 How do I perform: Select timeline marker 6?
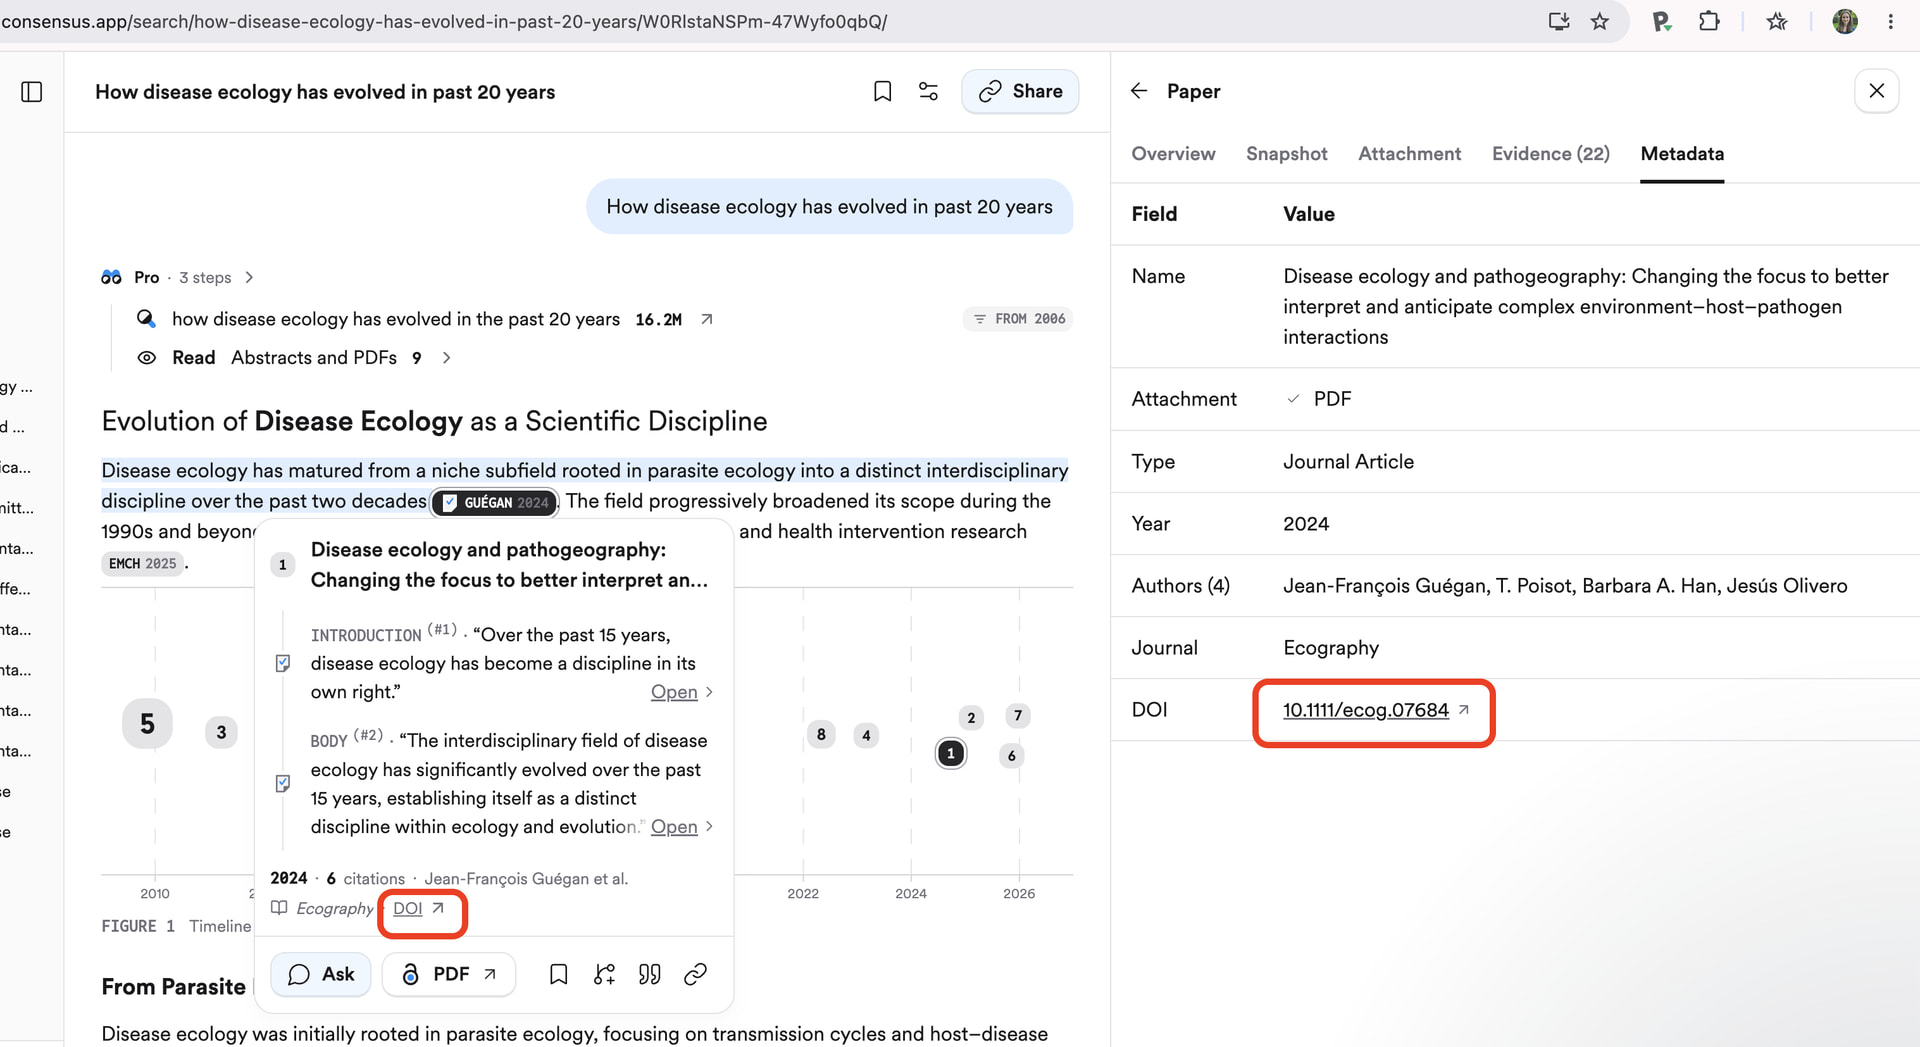[x=1012, y=756]
